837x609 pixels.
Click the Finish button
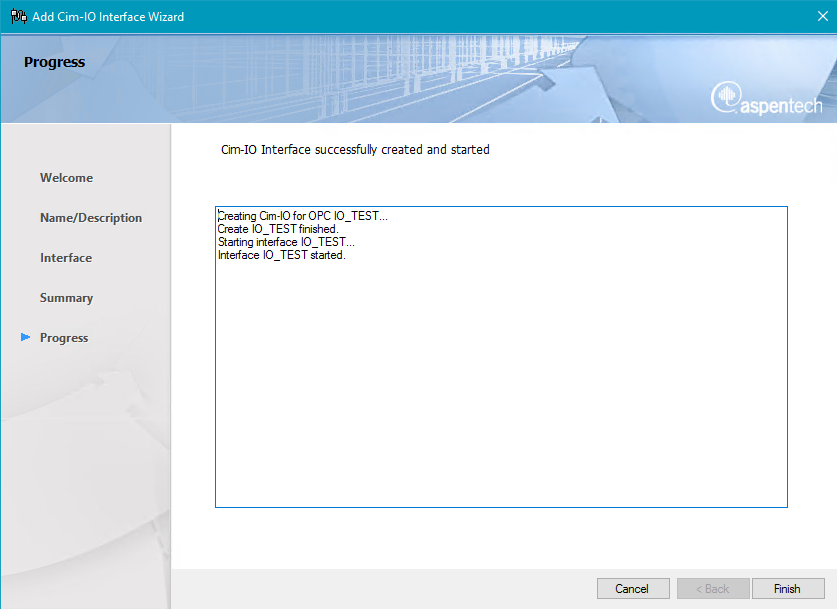(787, 589)
